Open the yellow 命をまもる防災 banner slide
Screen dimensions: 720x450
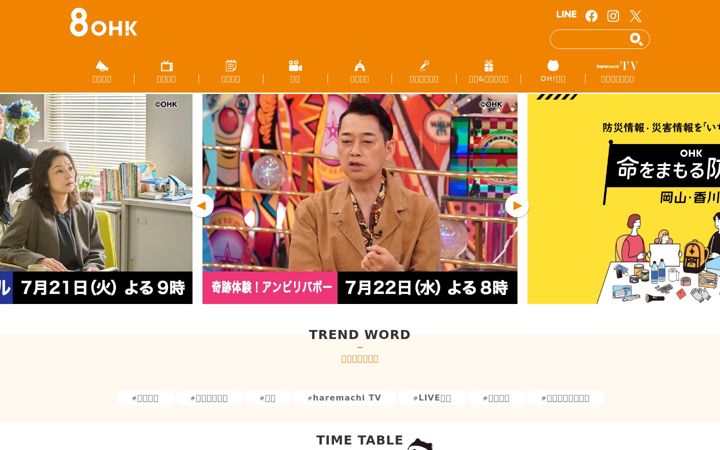coord(624,199)
